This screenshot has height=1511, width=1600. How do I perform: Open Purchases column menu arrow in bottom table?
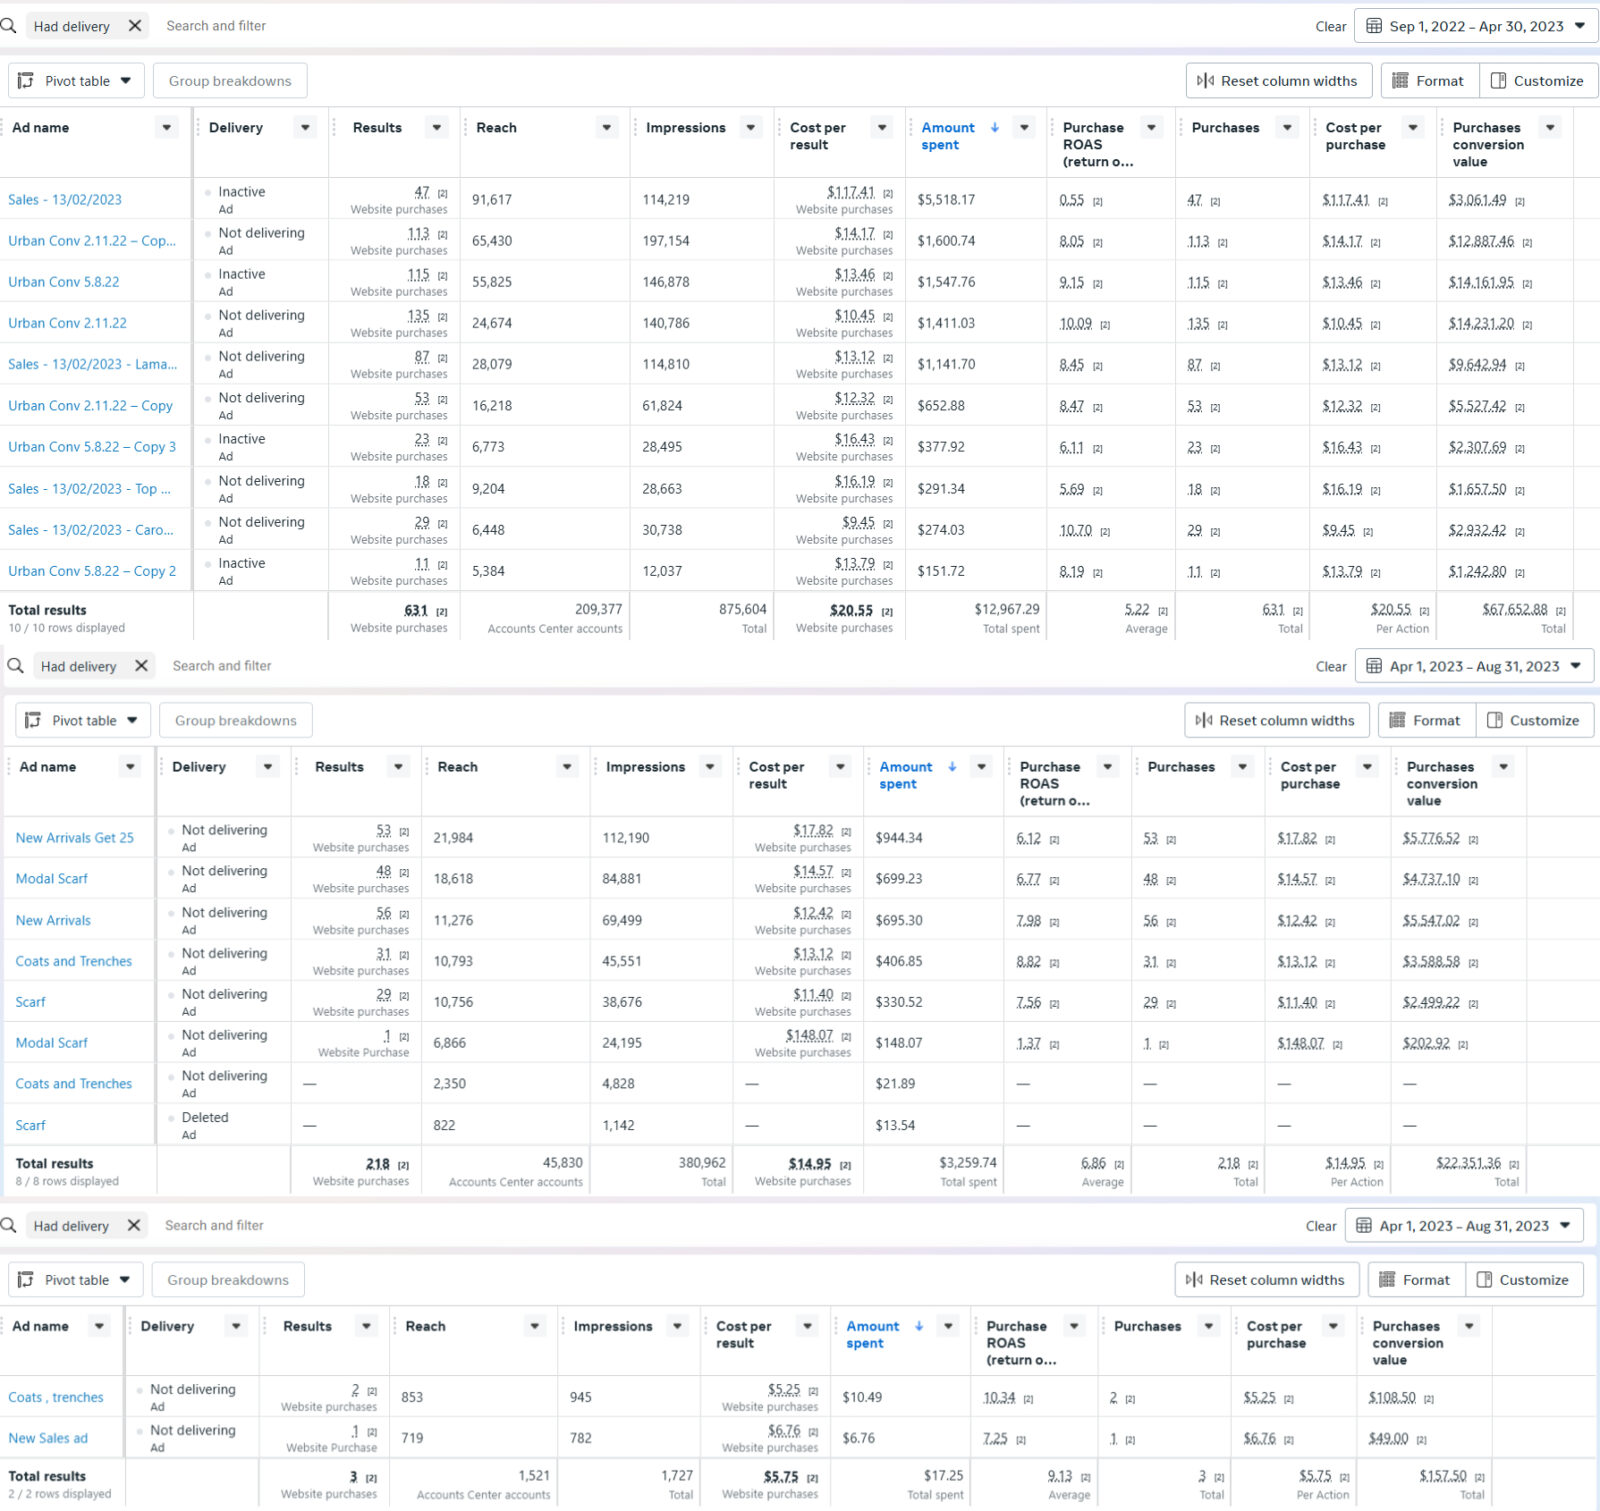pyautogui.click(x=1209, y=1326)
